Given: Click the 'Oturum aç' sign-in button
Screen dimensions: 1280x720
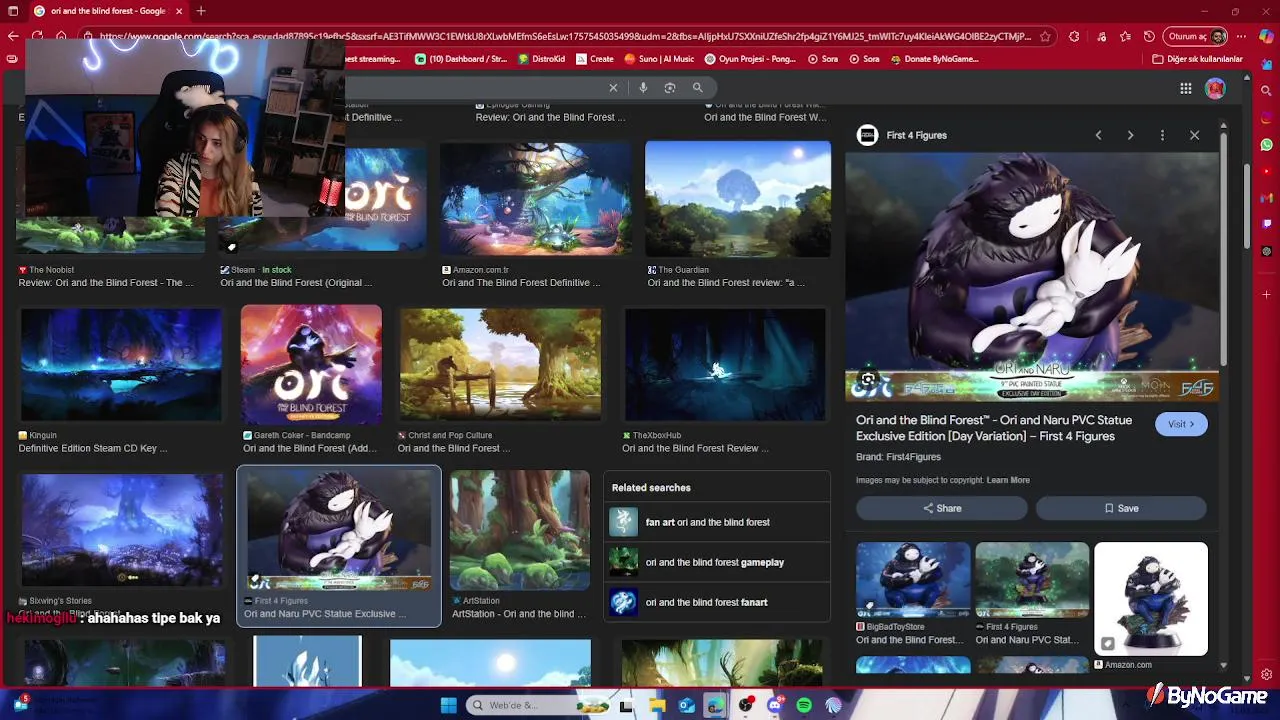Looking at the screenshot, I should [x=1197, y=36].
